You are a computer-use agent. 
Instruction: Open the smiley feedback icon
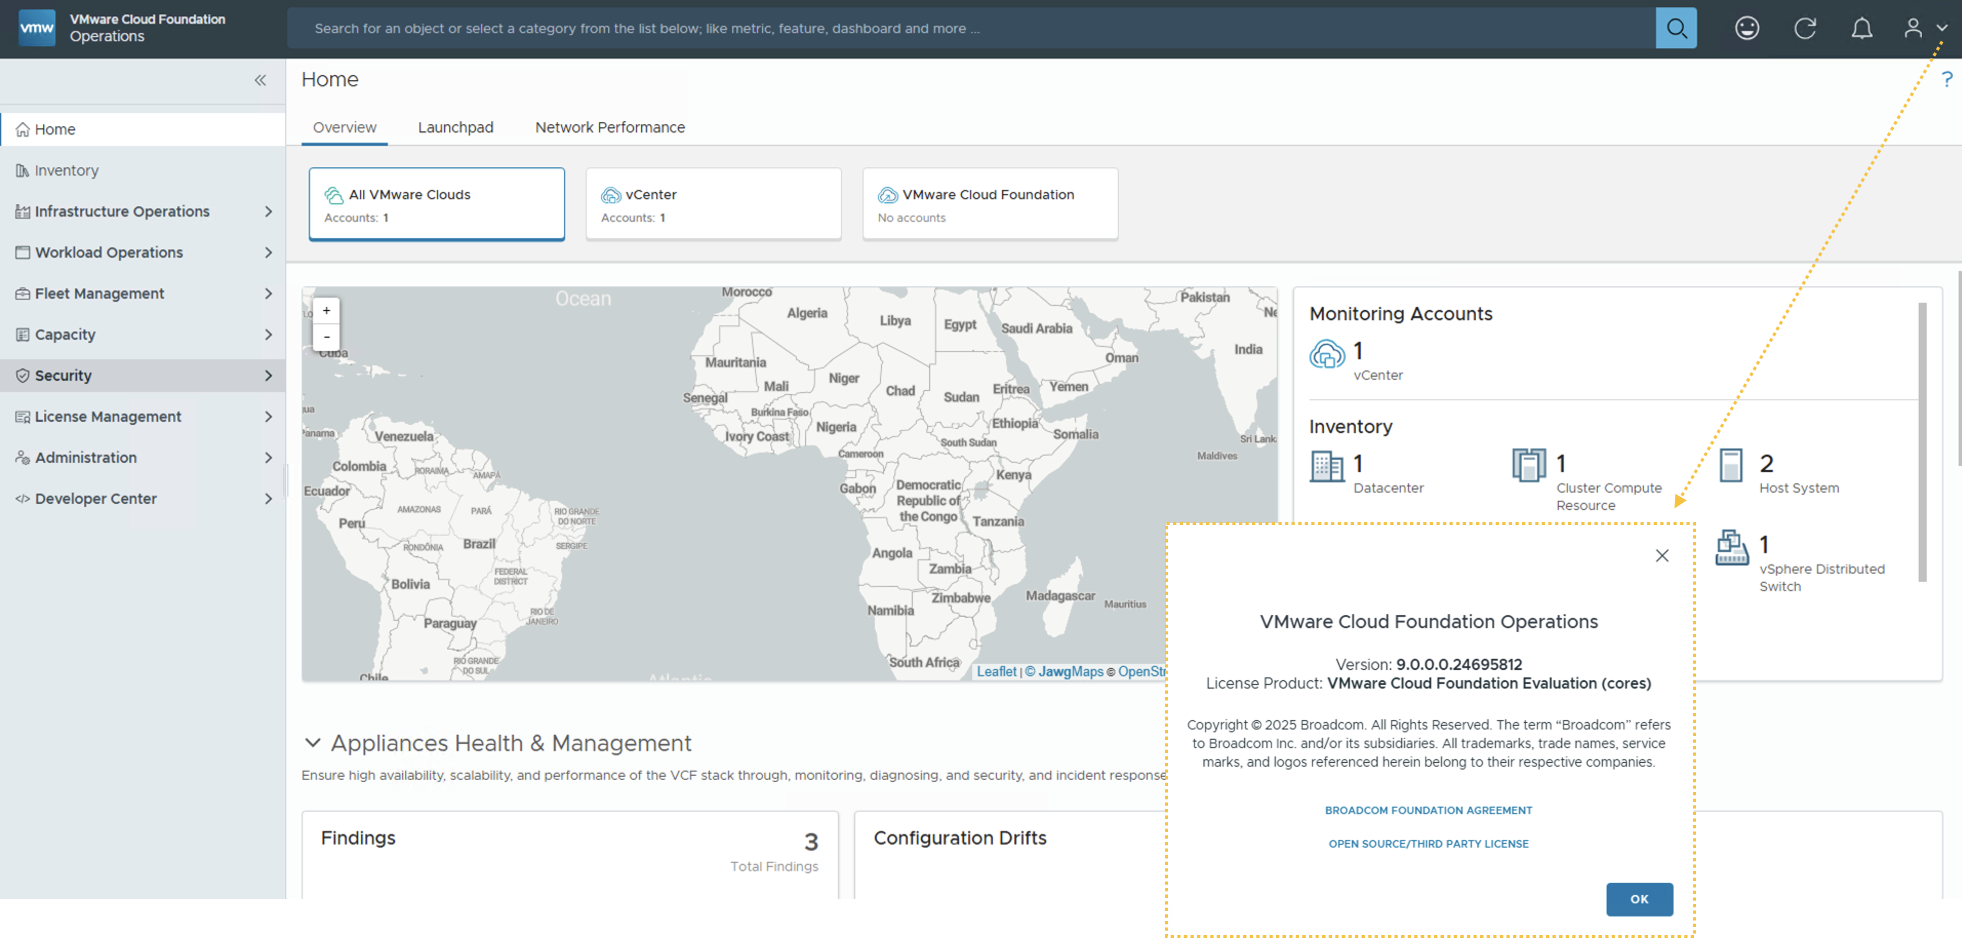coord(1747,28)
